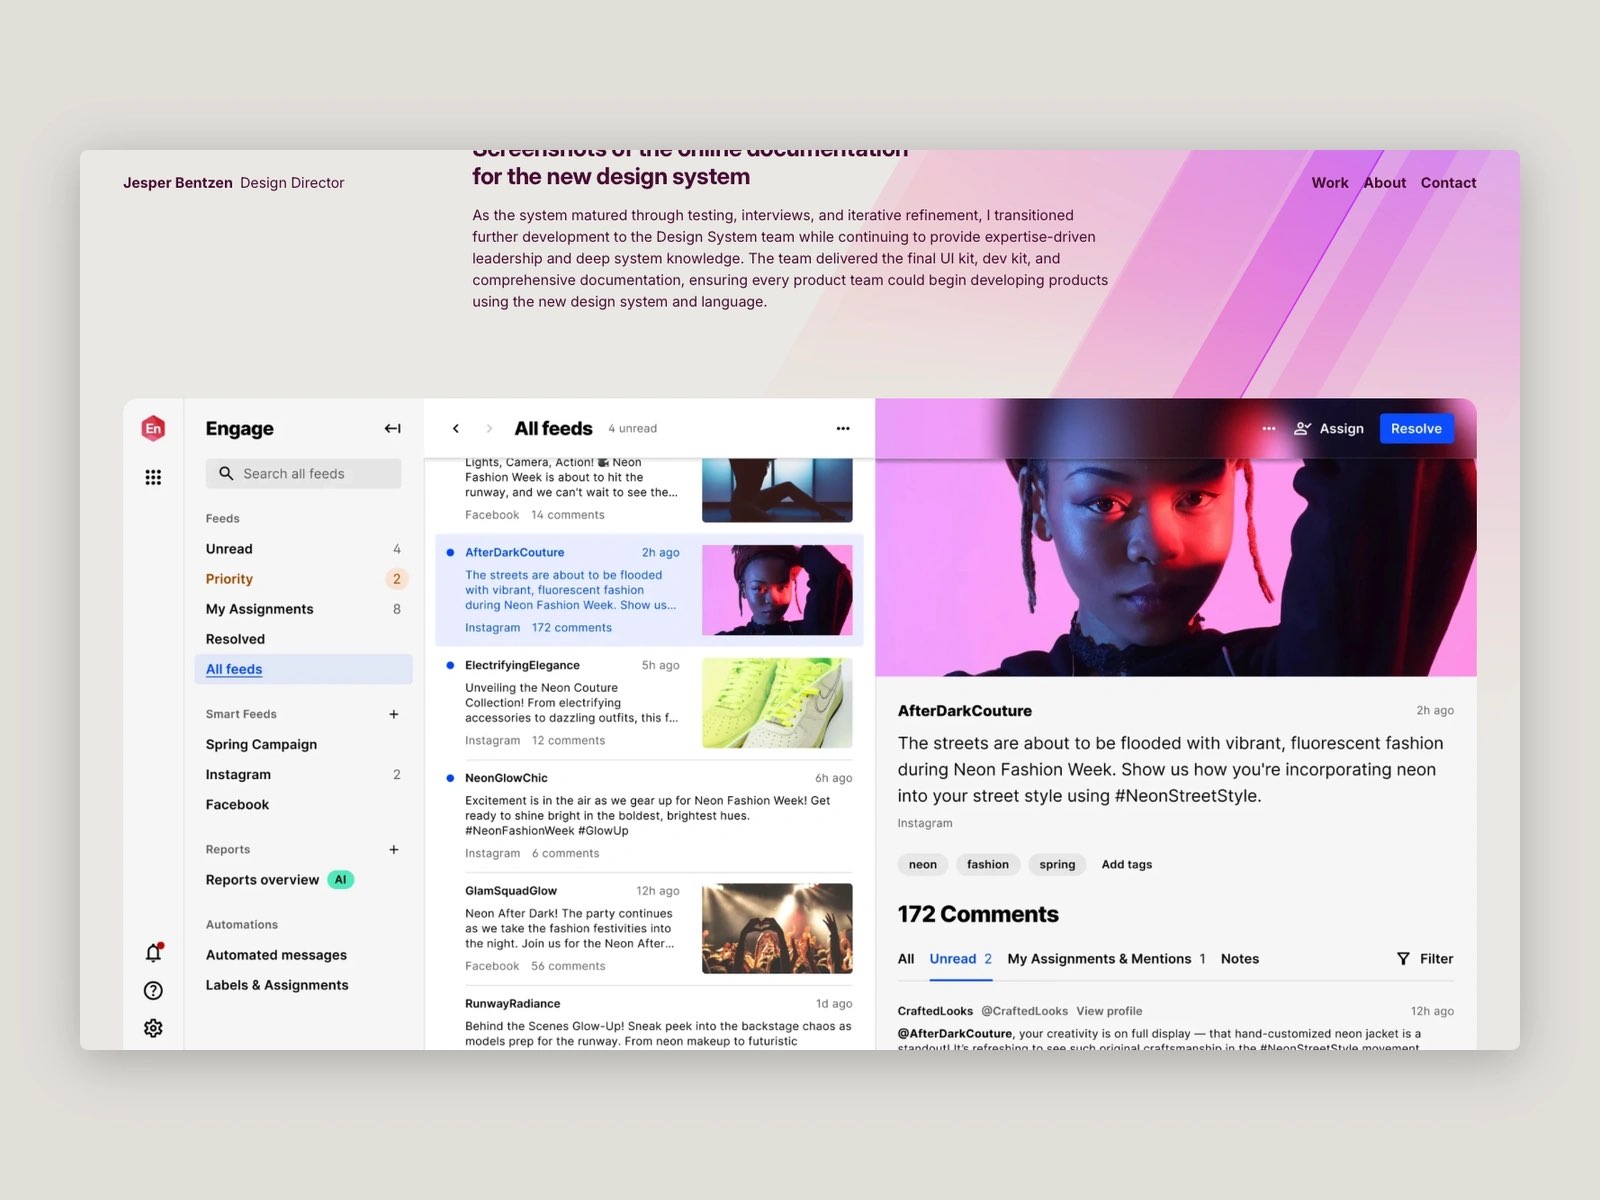Image resolution: width=1600 pixels, height=1200 pixels.
Task: Open notifications bell icon
Action: [x=153, y=952]
